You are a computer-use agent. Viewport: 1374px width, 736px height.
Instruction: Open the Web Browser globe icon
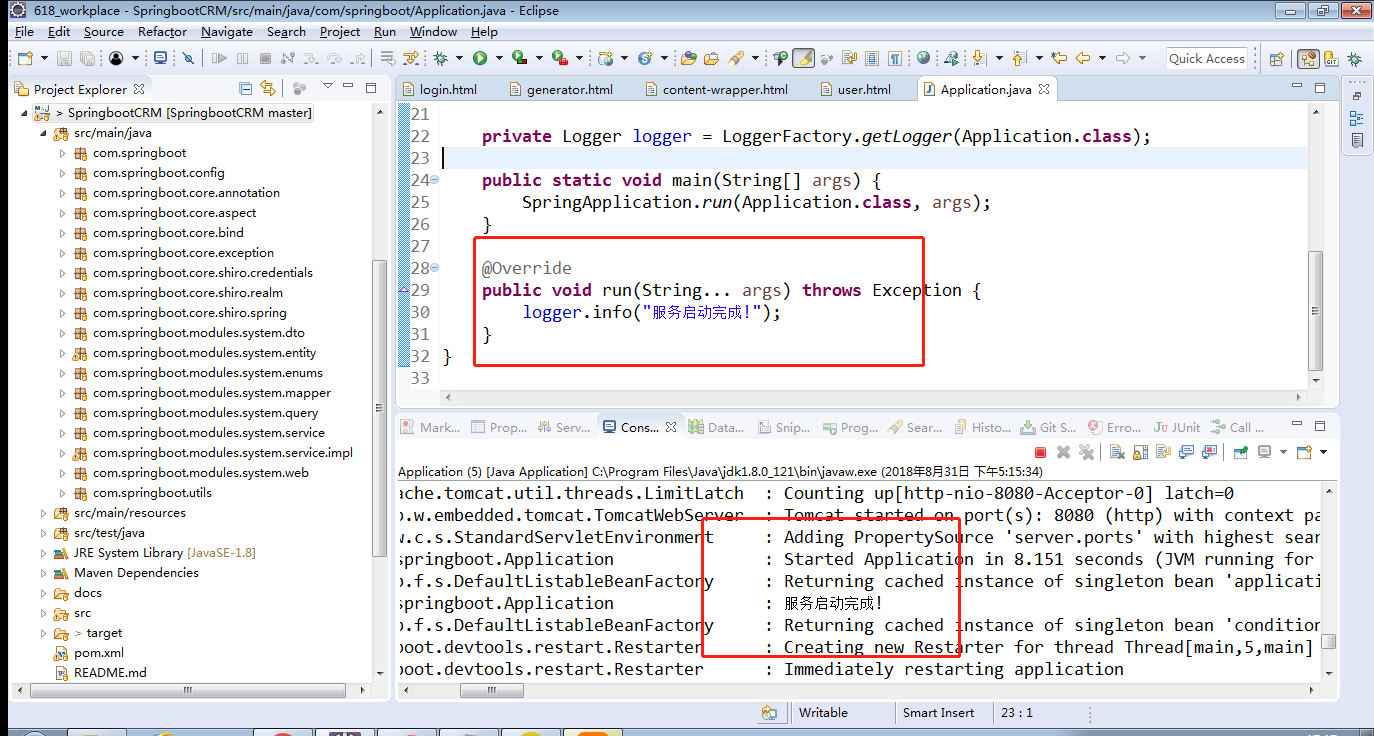tap(923, 58)
